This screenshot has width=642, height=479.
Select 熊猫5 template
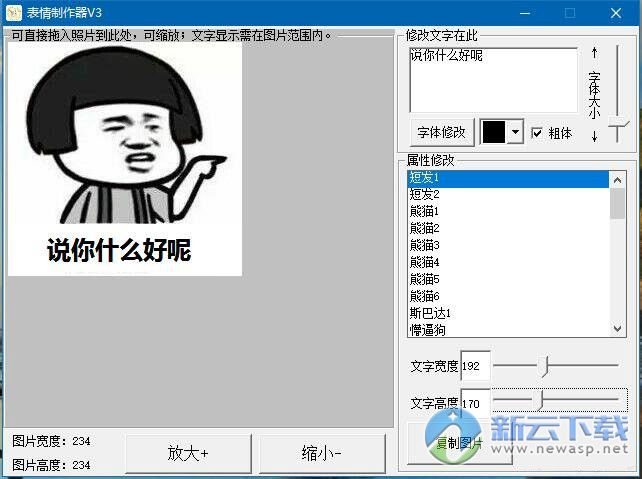(x=508, y=279)
